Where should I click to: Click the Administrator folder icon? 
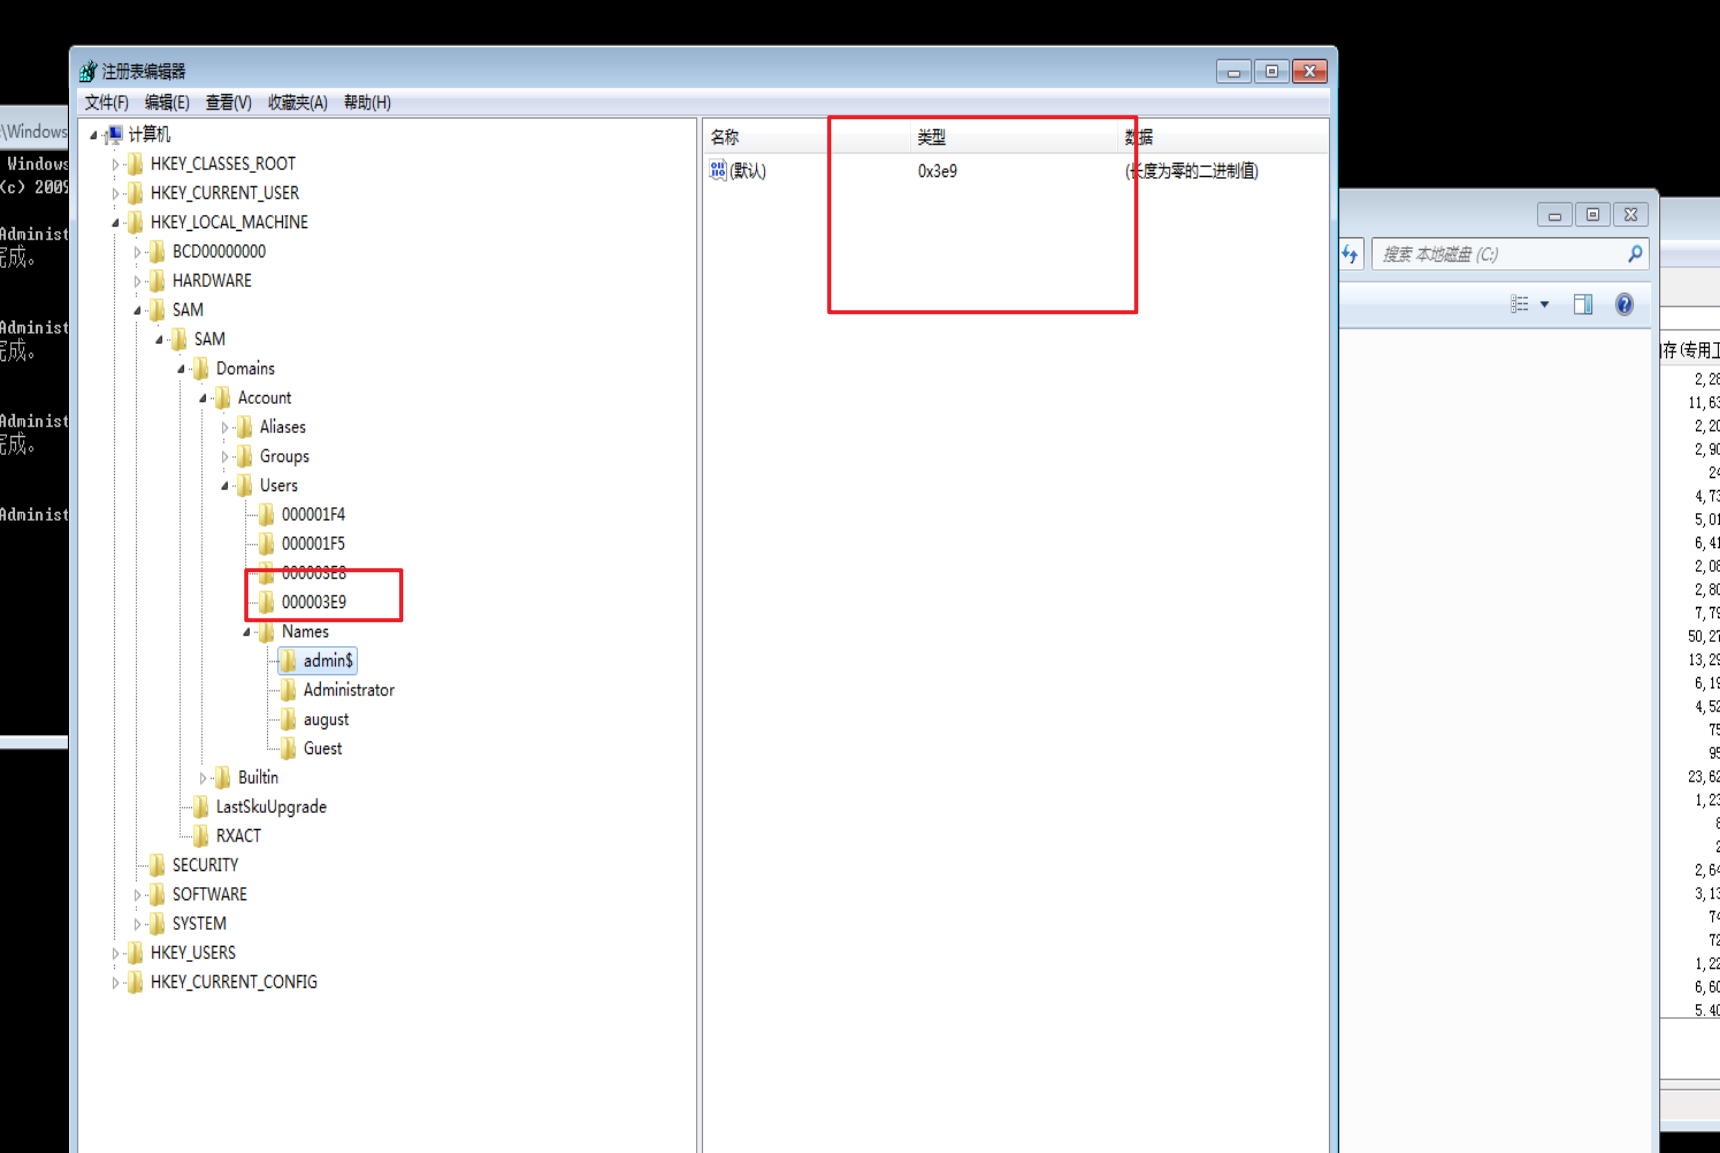(x=288, y=690)
